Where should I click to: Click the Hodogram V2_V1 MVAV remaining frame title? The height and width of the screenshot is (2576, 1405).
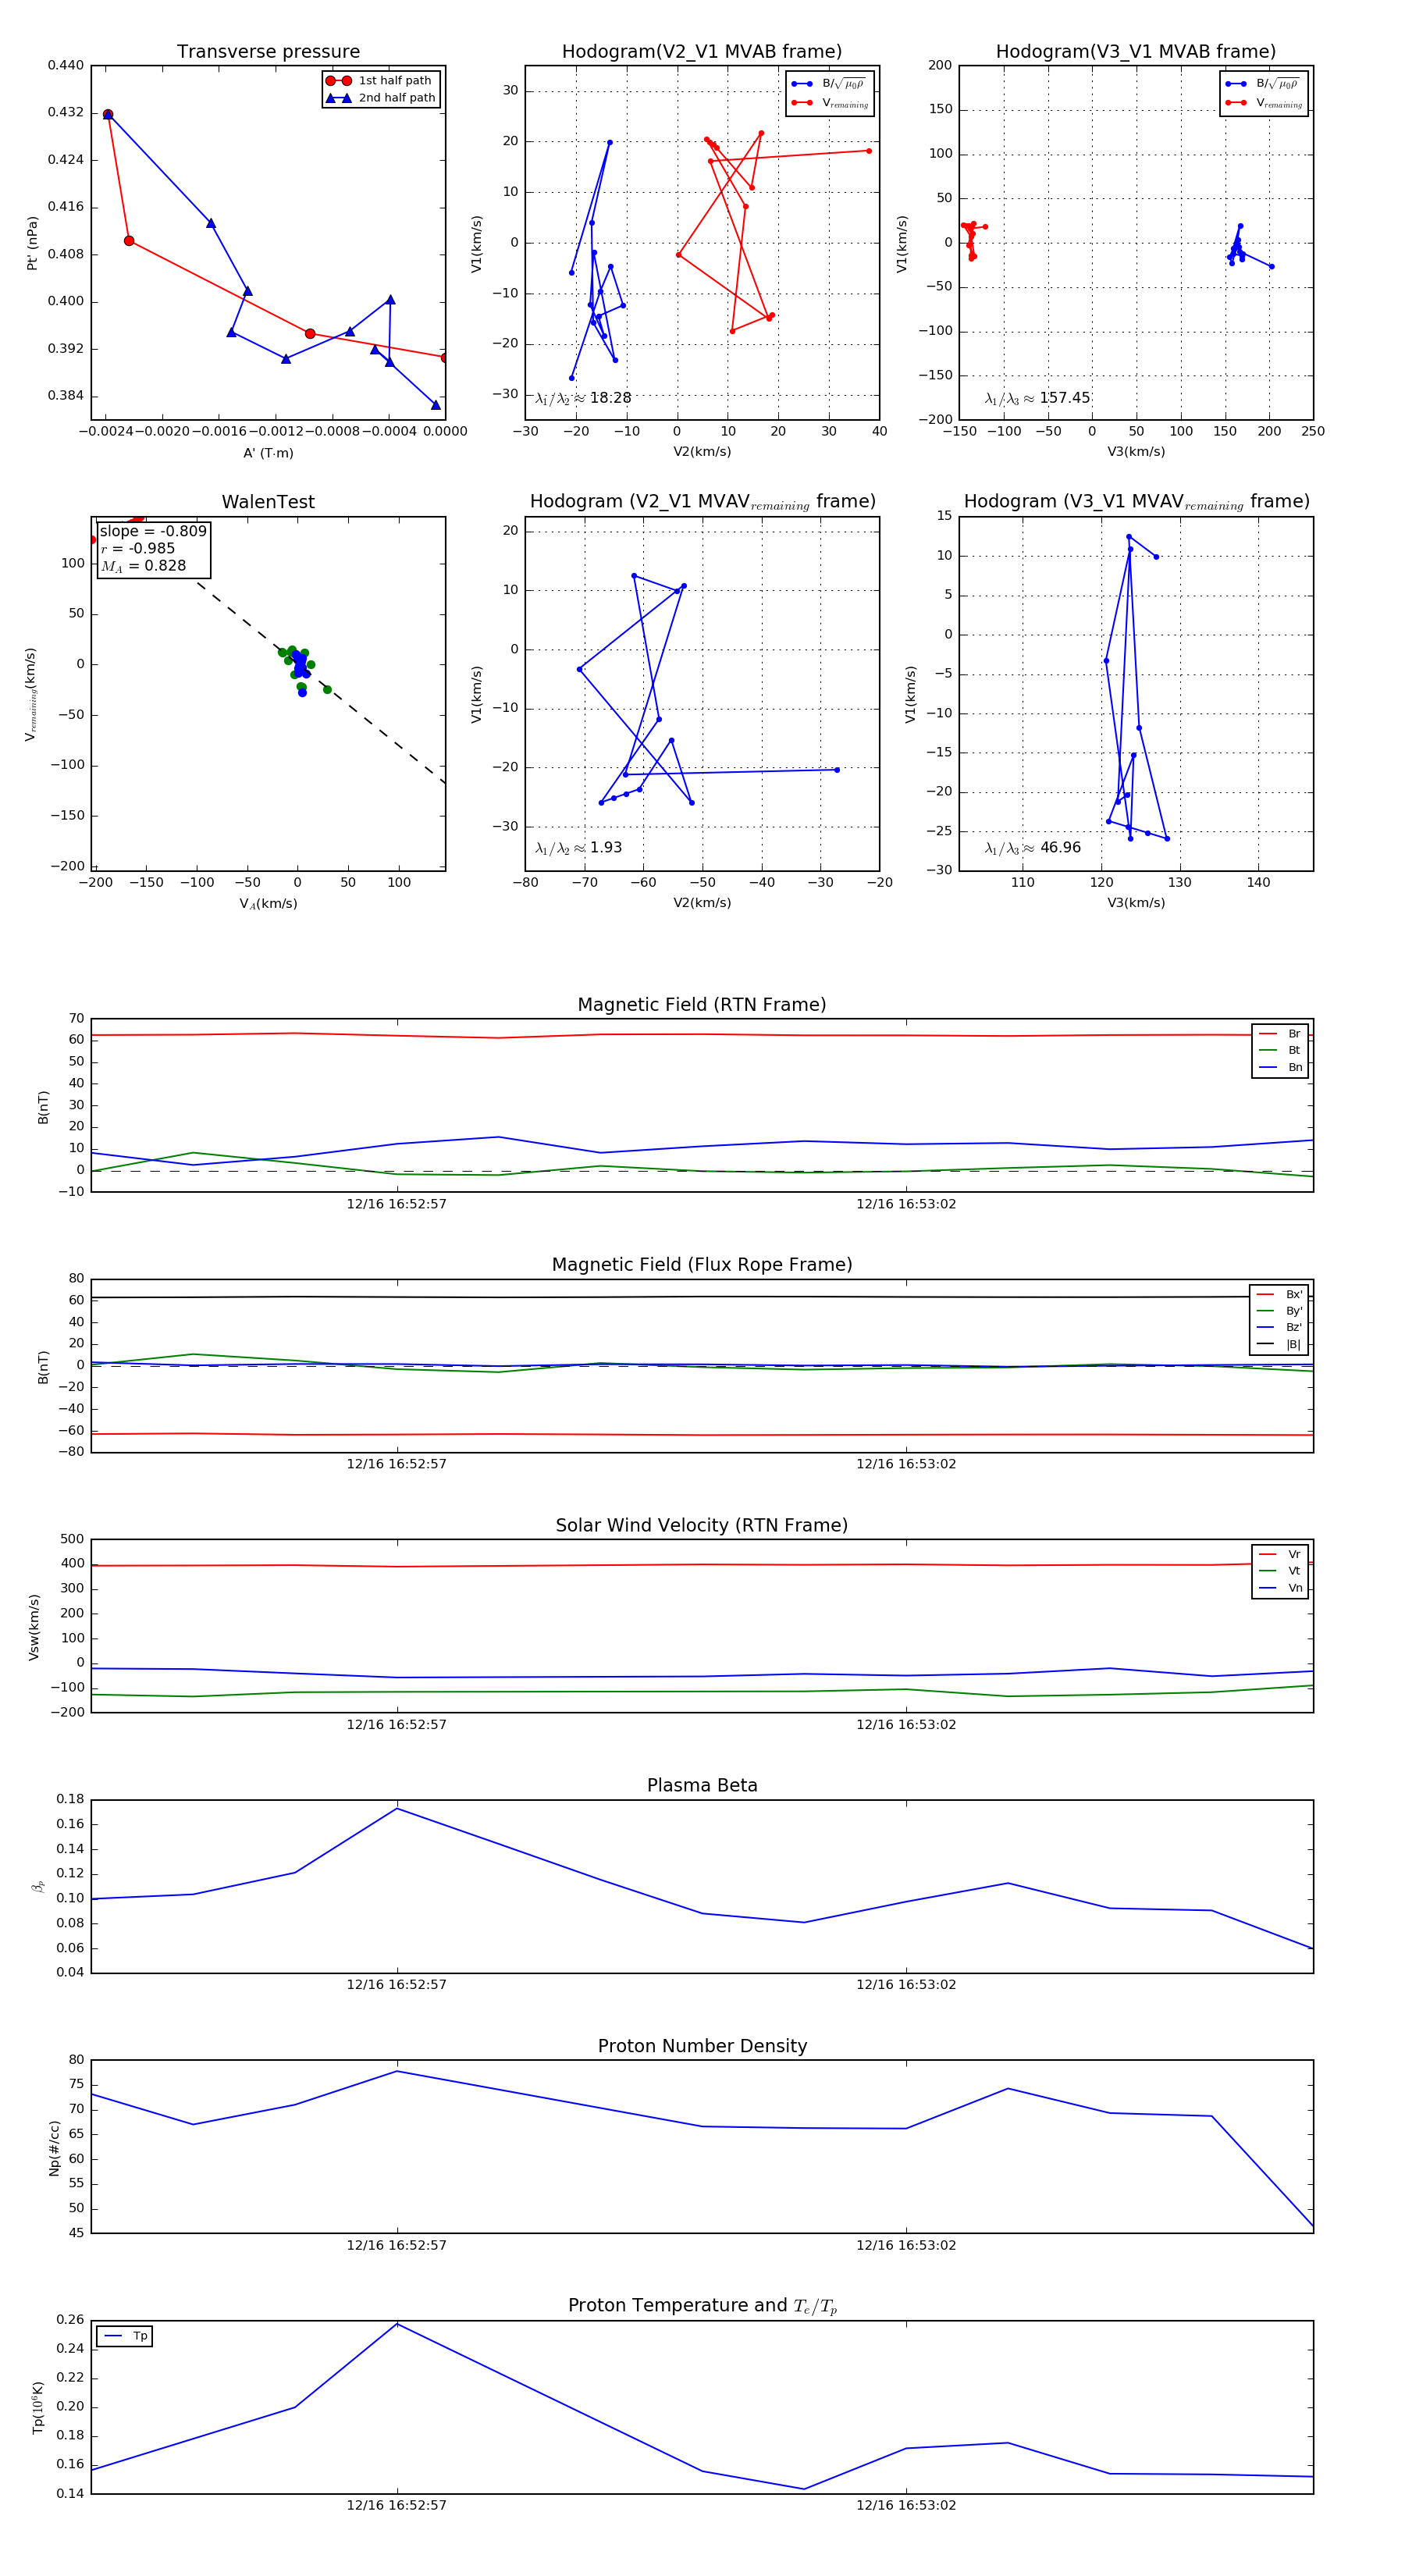click(x=702, y=502)
